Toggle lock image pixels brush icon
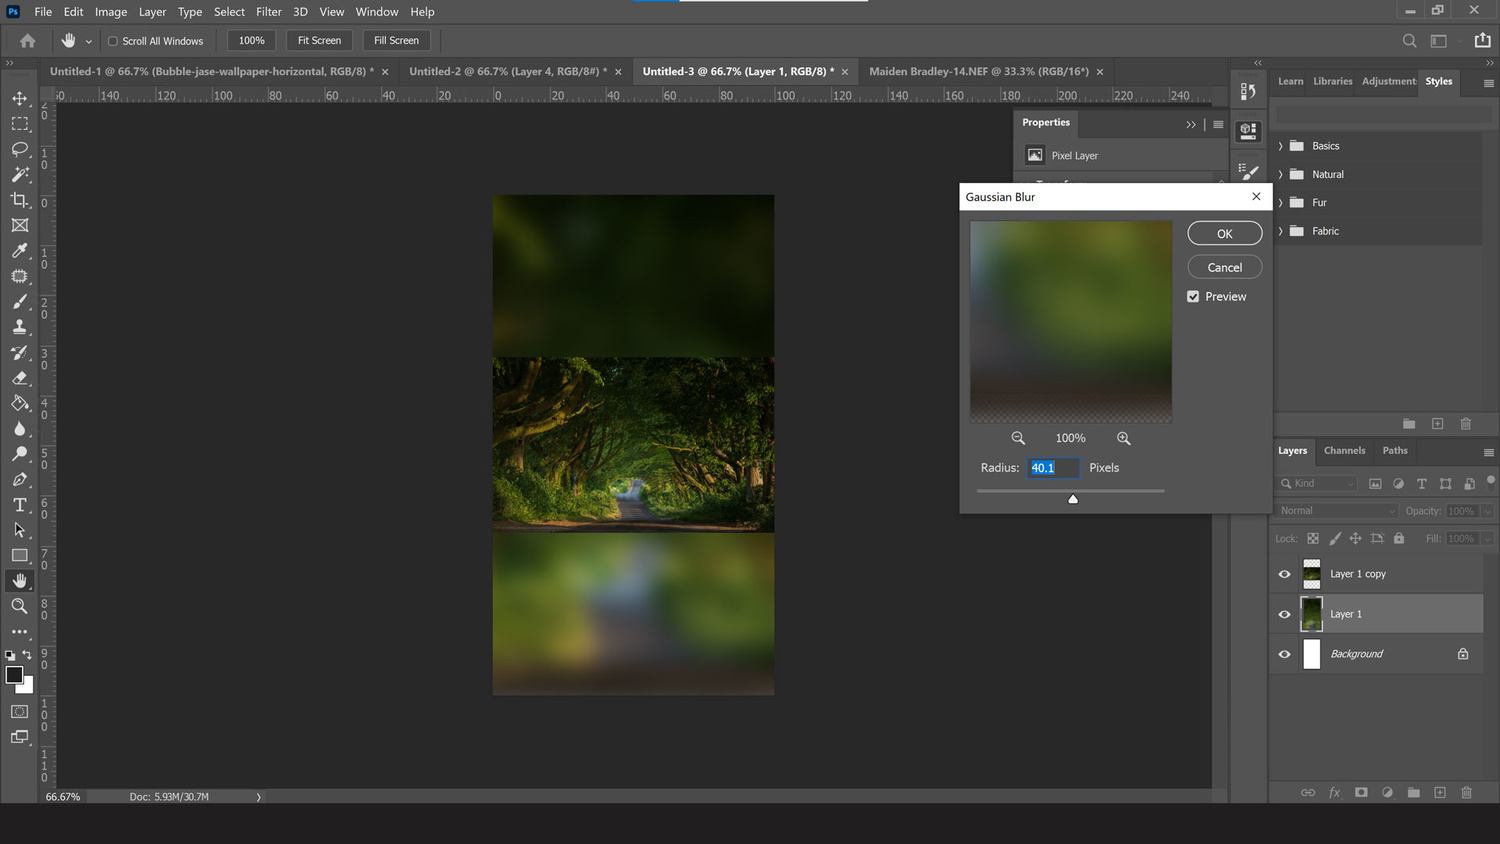Image resolution: width=1500 pixels, height=844 pixels. coord(1335,538)
